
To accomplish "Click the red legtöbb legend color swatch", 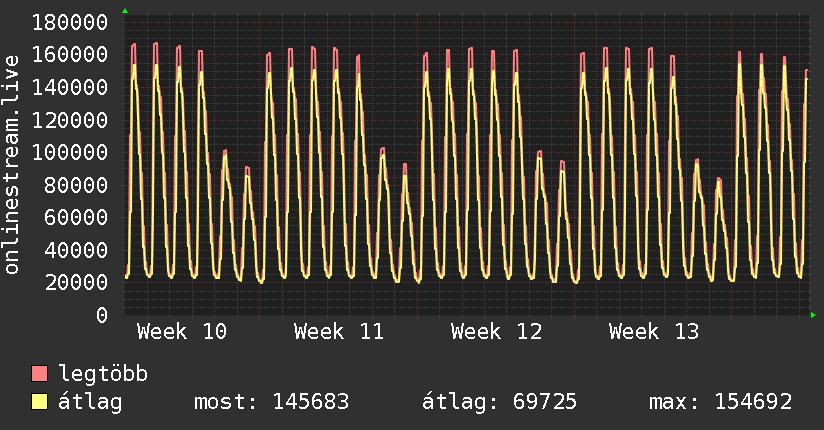I will (40, 375).
